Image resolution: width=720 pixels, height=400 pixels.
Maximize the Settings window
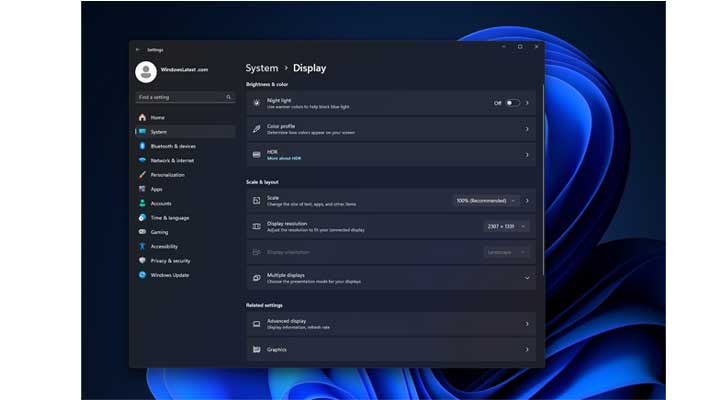pyautogui.click(x=520, y=47)
